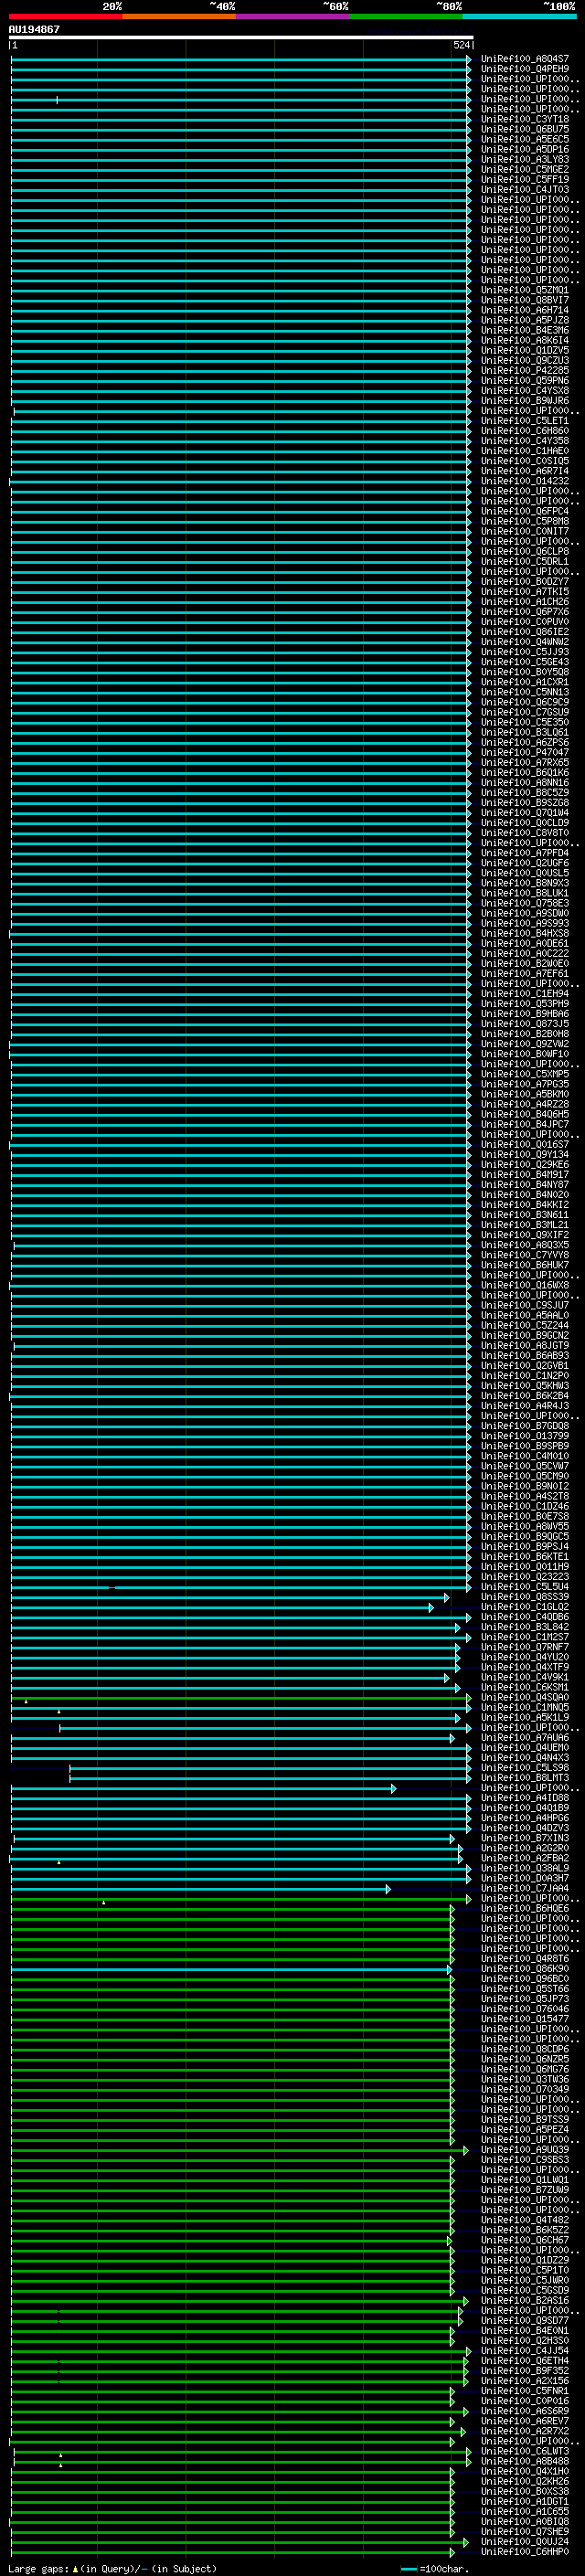Open hit UniRef100_A5K1L9
Screen dimensions: 585x2576
[525, 1717]
